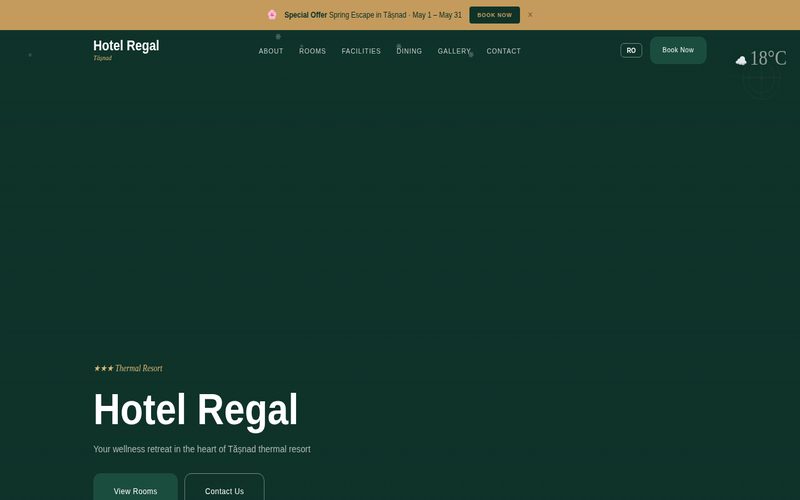Open the Facilities navigation link

[x=361, y=51]
